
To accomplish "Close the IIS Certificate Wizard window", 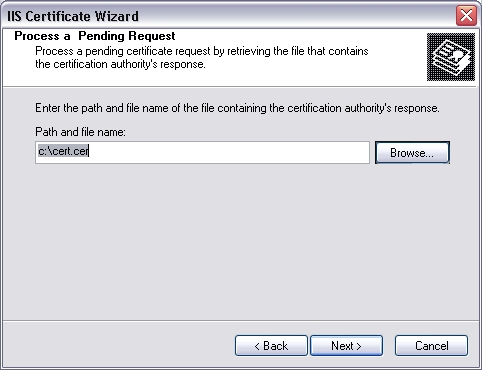I will (466, 15).
